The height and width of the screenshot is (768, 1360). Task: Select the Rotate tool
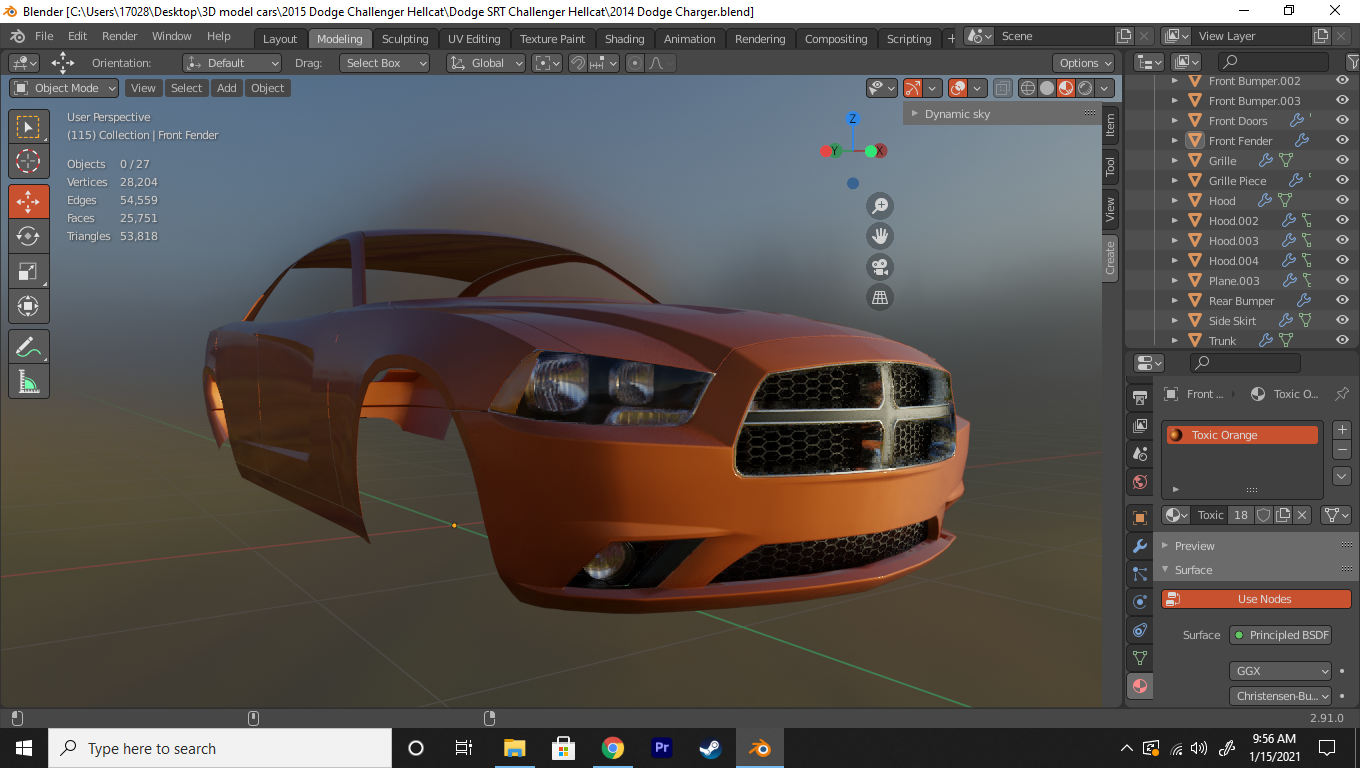29,236
